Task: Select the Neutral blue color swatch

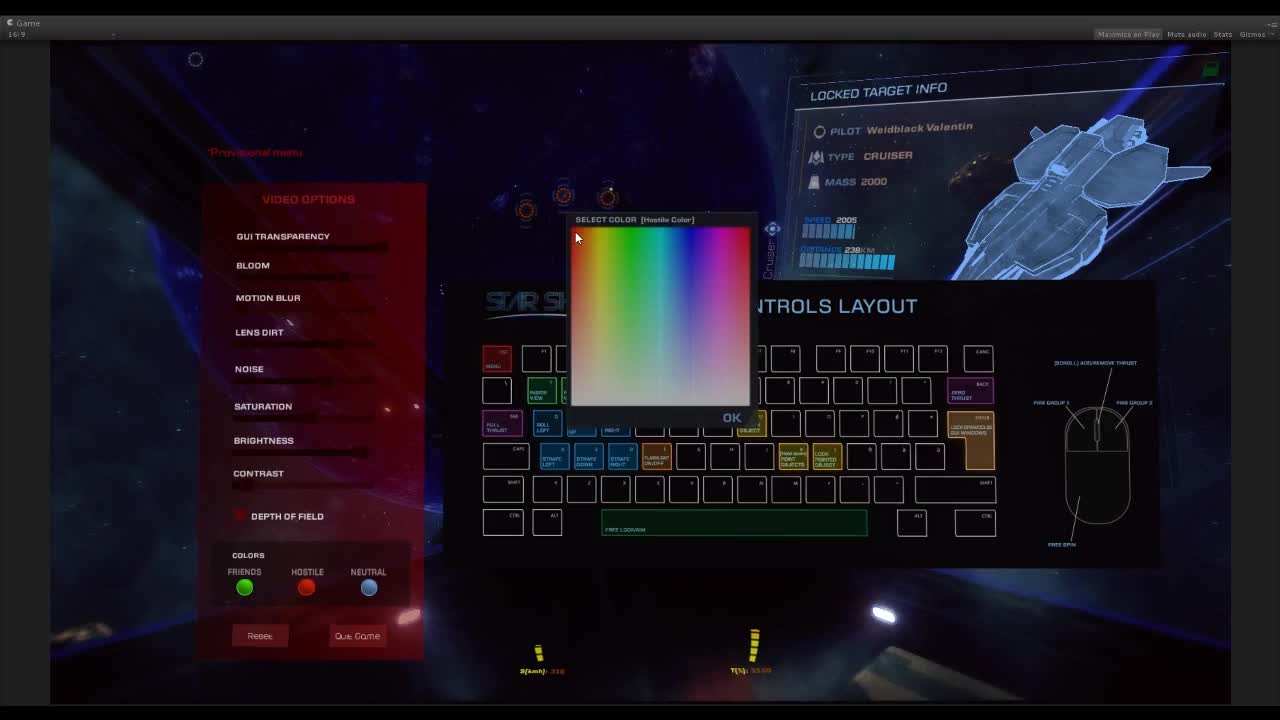Action: coord(368,588)
